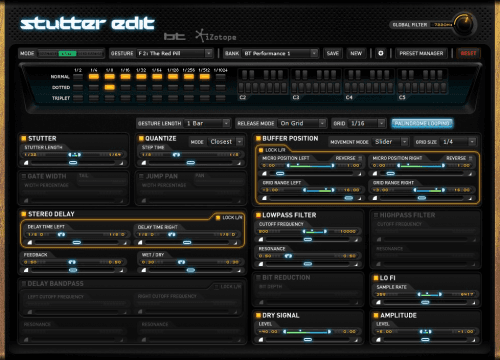Toggle Stereo Delay Lock L/R
This screenshot has width=500, height=360.
tap(218, 218)
